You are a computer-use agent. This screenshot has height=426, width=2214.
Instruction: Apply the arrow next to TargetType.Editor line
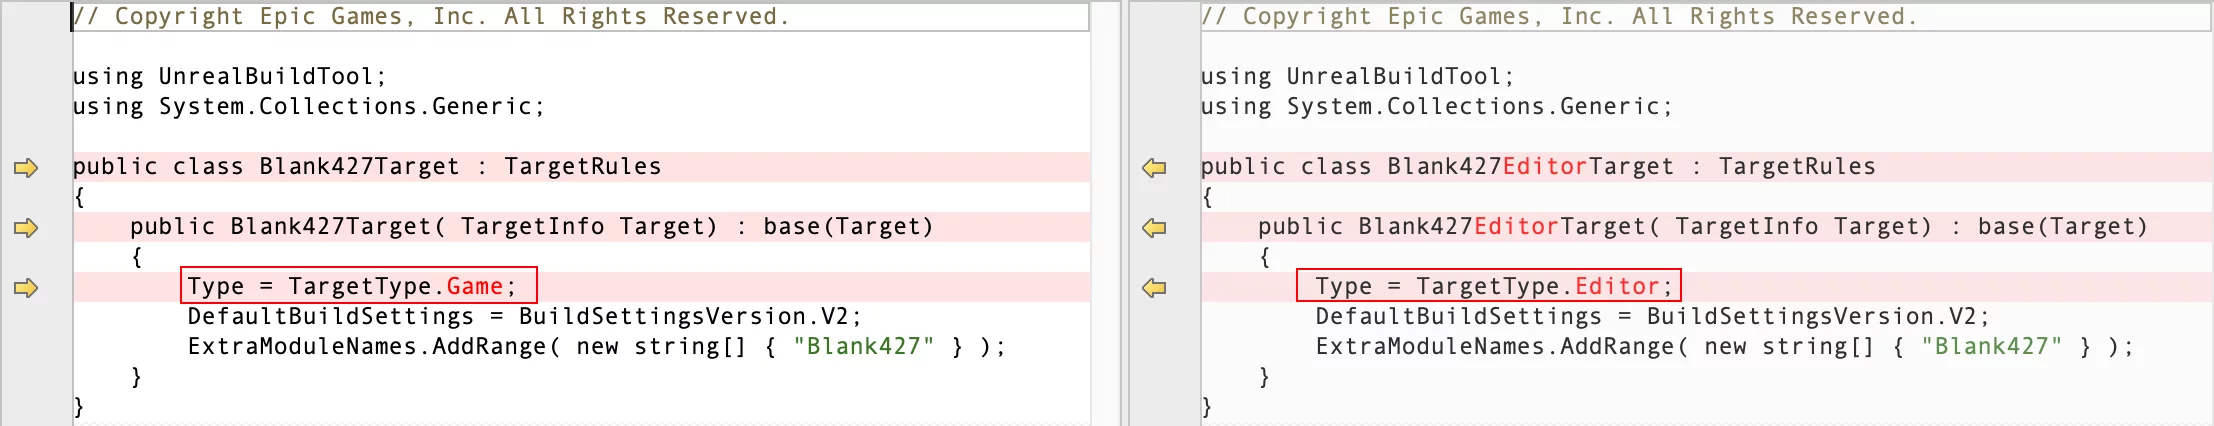[1154, 288]
